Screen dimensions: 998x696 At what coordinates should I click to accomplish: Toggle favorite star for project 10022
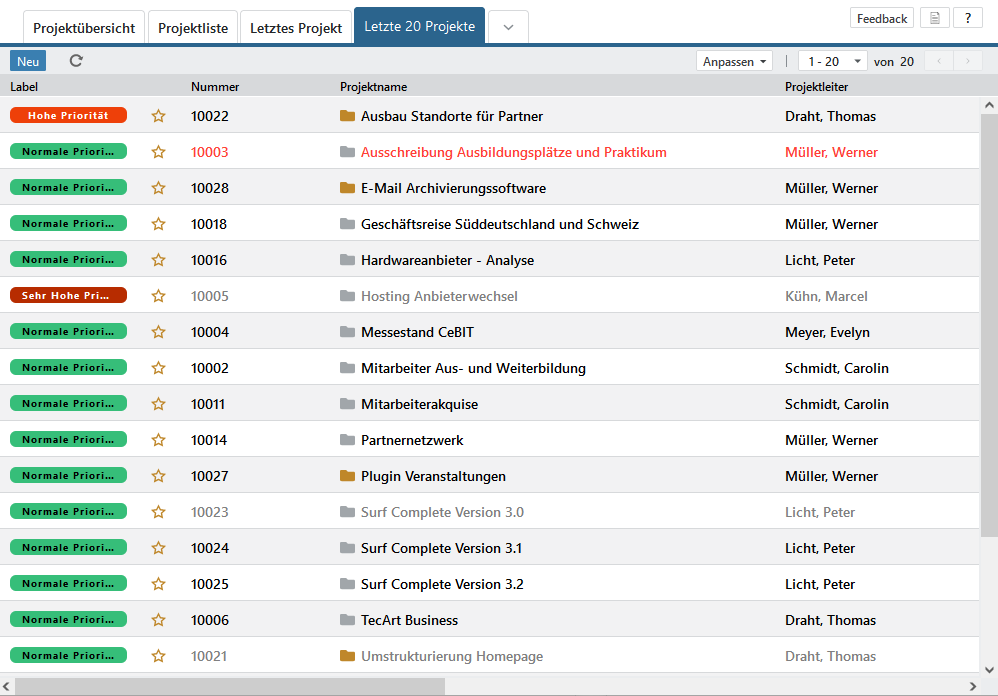click(158, 116)
